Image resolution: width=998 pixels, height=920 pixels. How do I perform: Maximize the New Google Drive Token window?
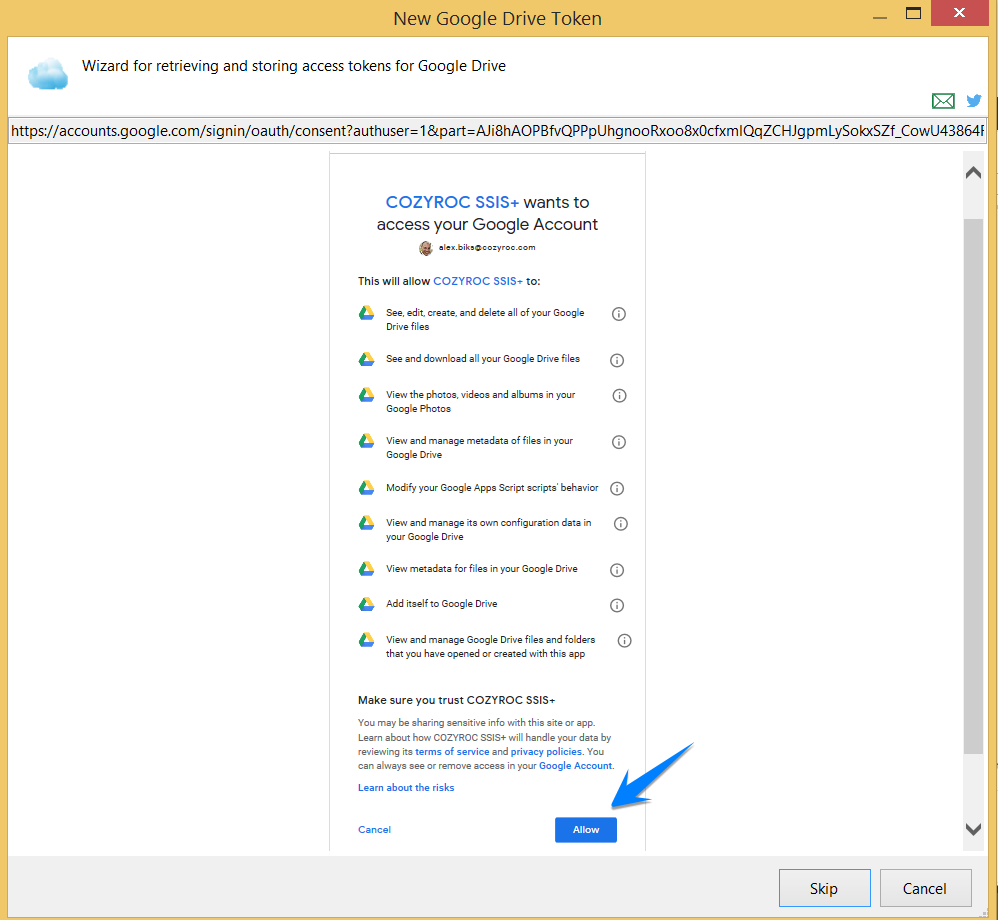coord(913,13)
